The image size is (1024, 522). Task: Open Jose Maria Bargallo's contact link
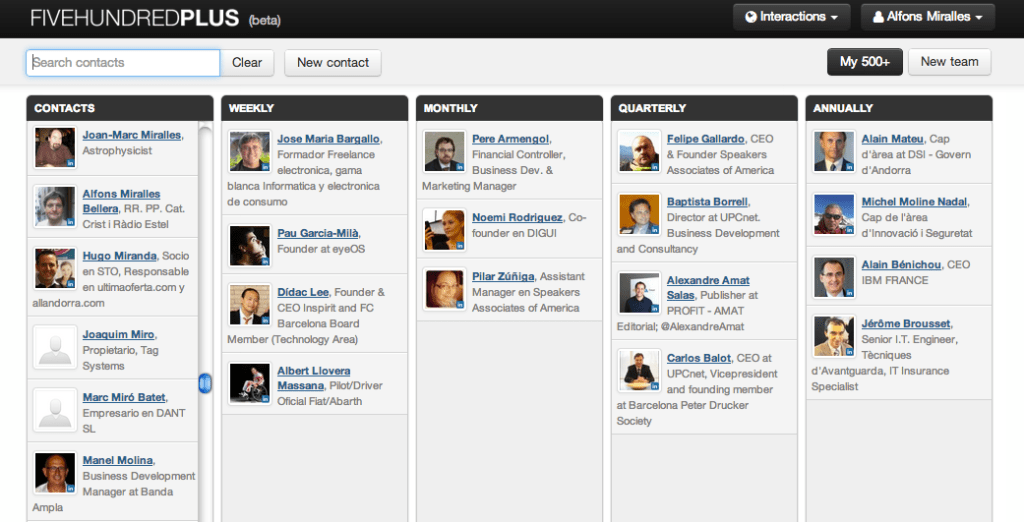pyautogui.click(x=328, y=139)
